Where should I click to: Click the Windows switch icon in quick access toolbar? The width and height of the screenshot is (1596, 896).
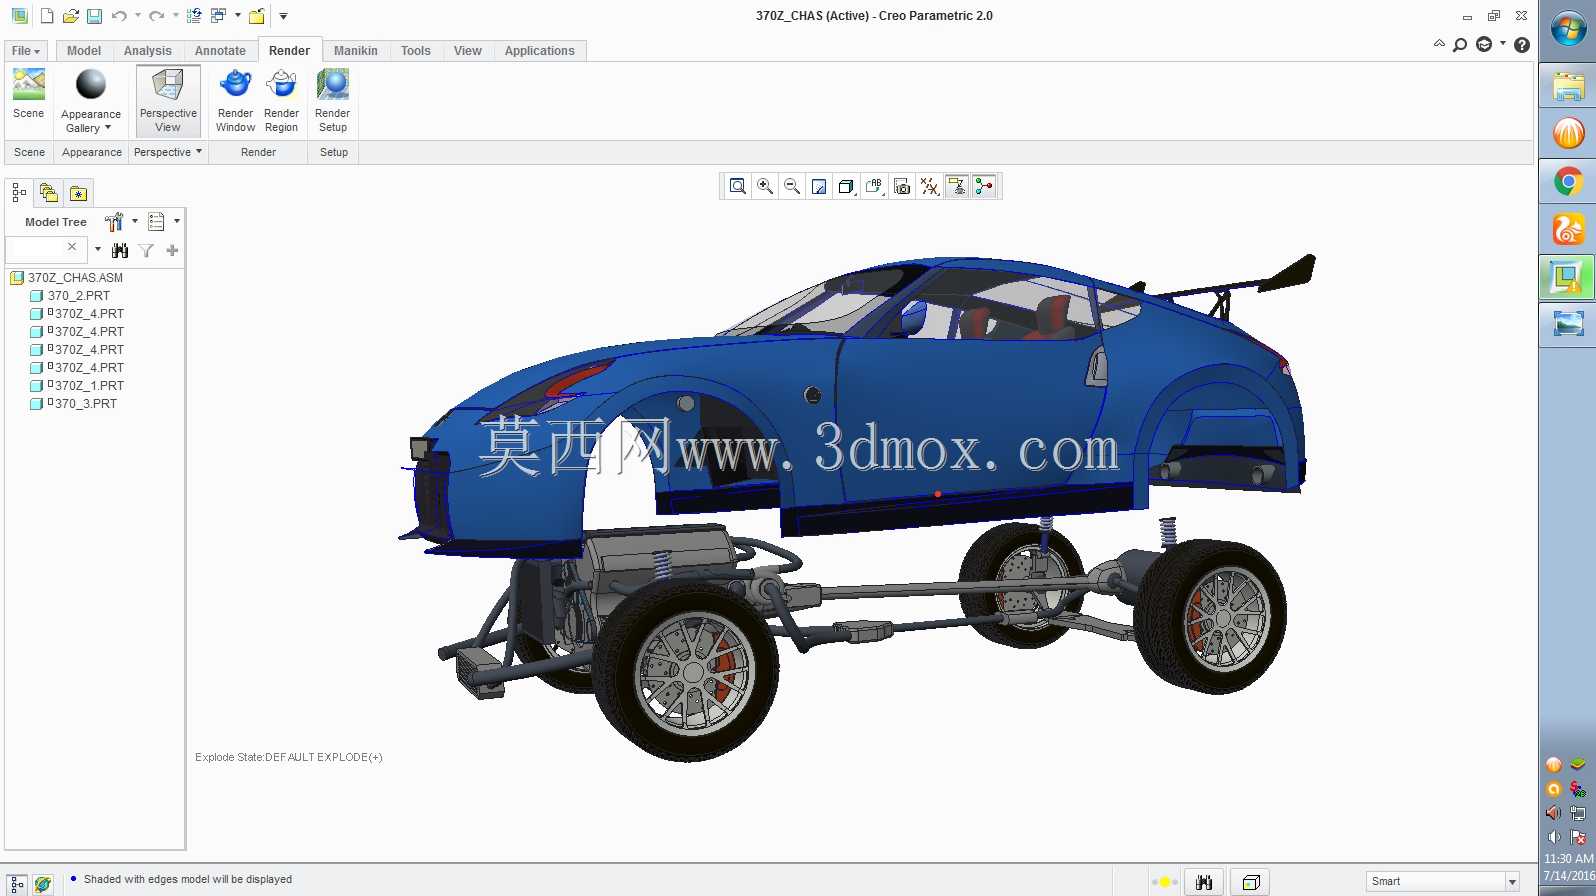click(x=218, y=16)
